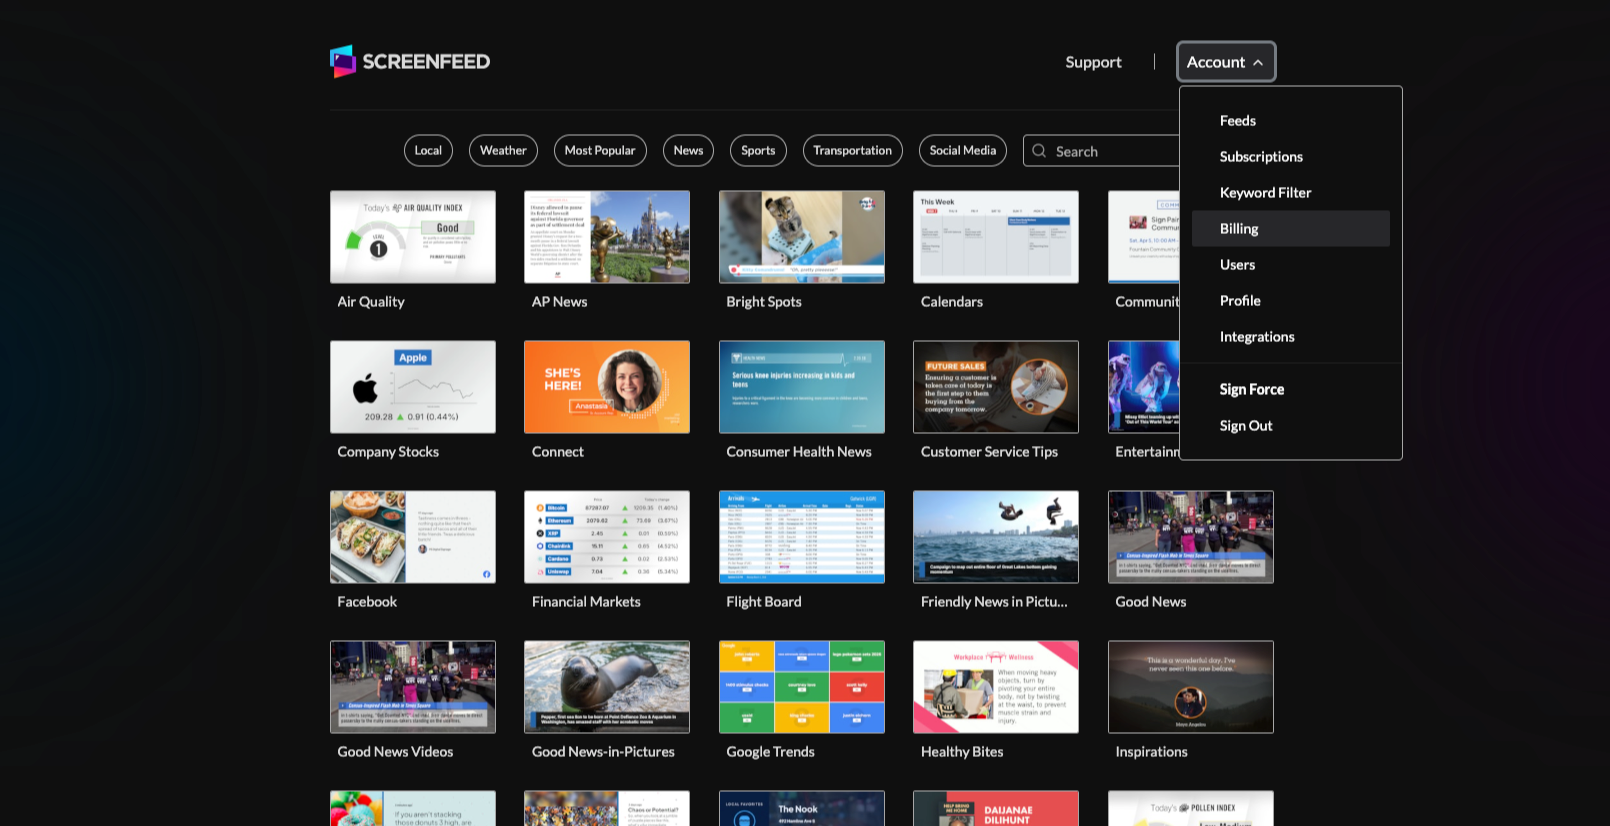The height and width of the screenshot is (826, 1610).
Task: Click the Financial Markets feed title
Action: coord(586,602)
